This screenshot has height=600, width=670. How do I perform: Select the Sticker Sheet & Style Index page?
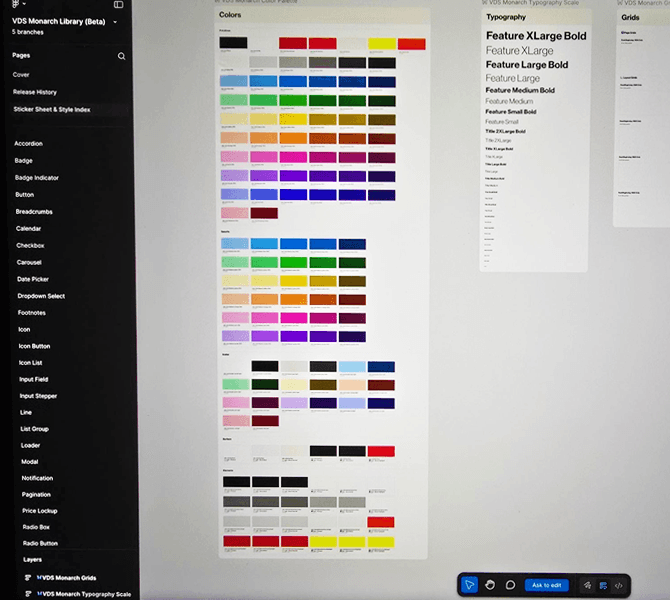coord(52,109)
